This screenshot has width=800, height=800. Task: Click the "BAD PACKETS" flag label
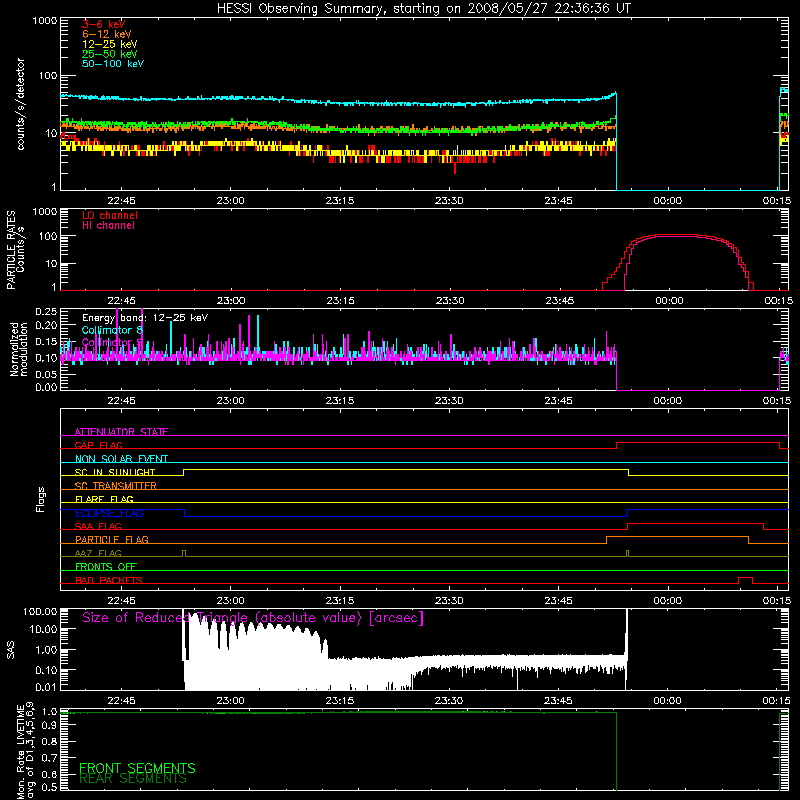pyautogui.click(x=109, y=580)
